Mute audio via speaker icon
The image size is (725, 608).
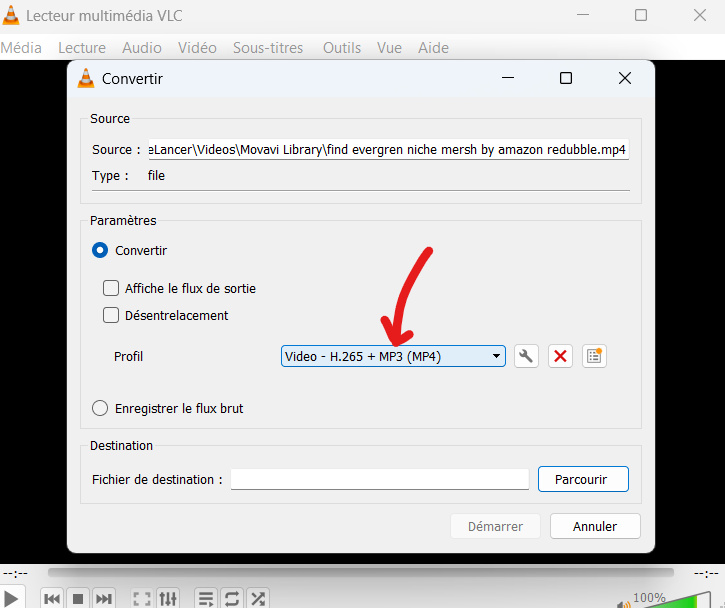[x=624, y=604]
